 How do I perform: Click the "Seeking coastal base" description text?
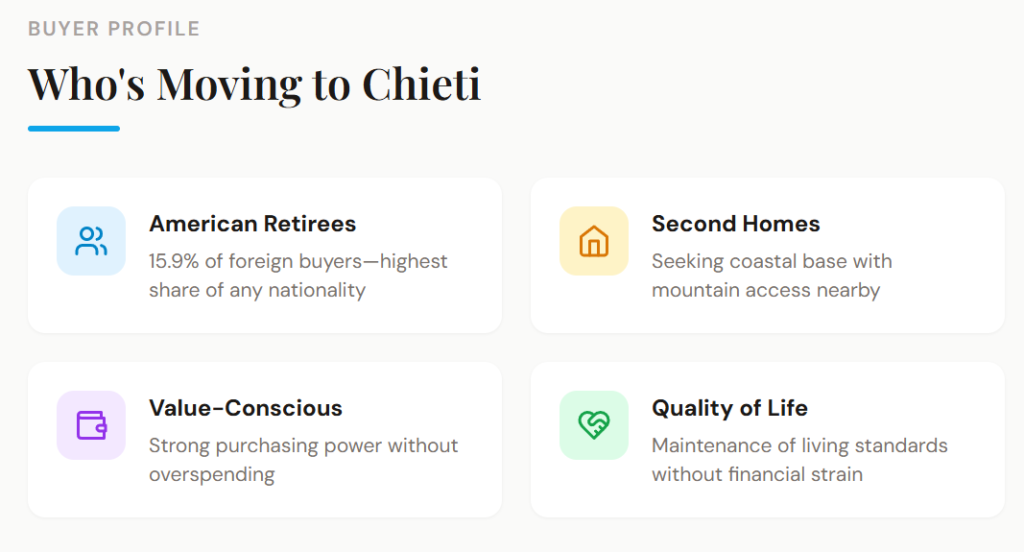click(771, 261)
